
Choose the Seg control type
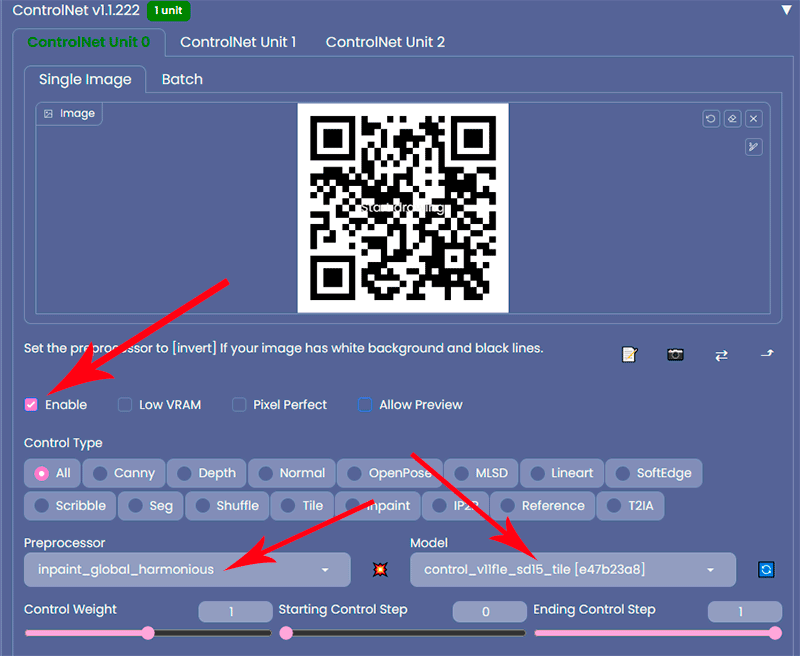click(151, 506)
